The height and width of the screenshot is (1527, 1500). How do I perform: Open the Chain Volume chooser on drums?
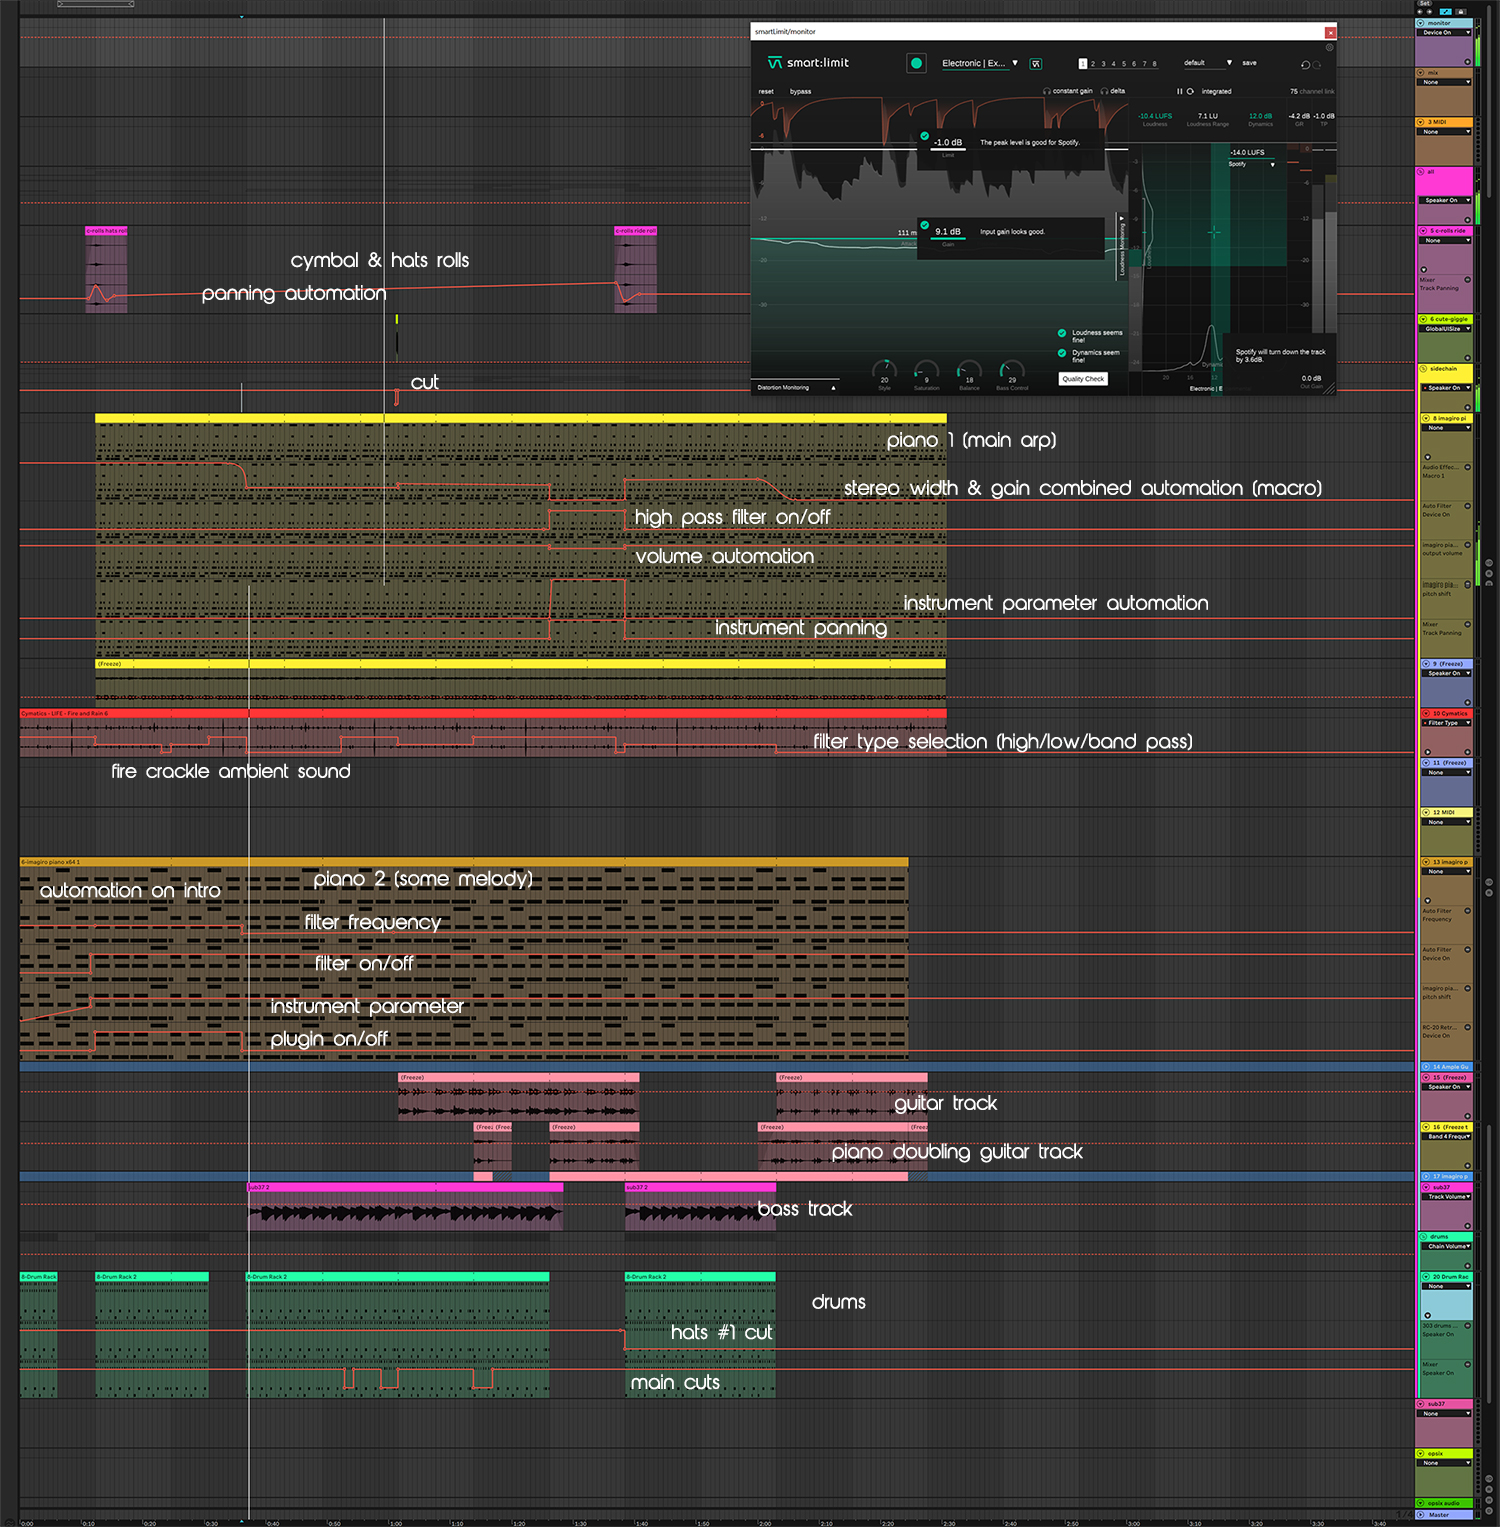tap(1446, 1246)
